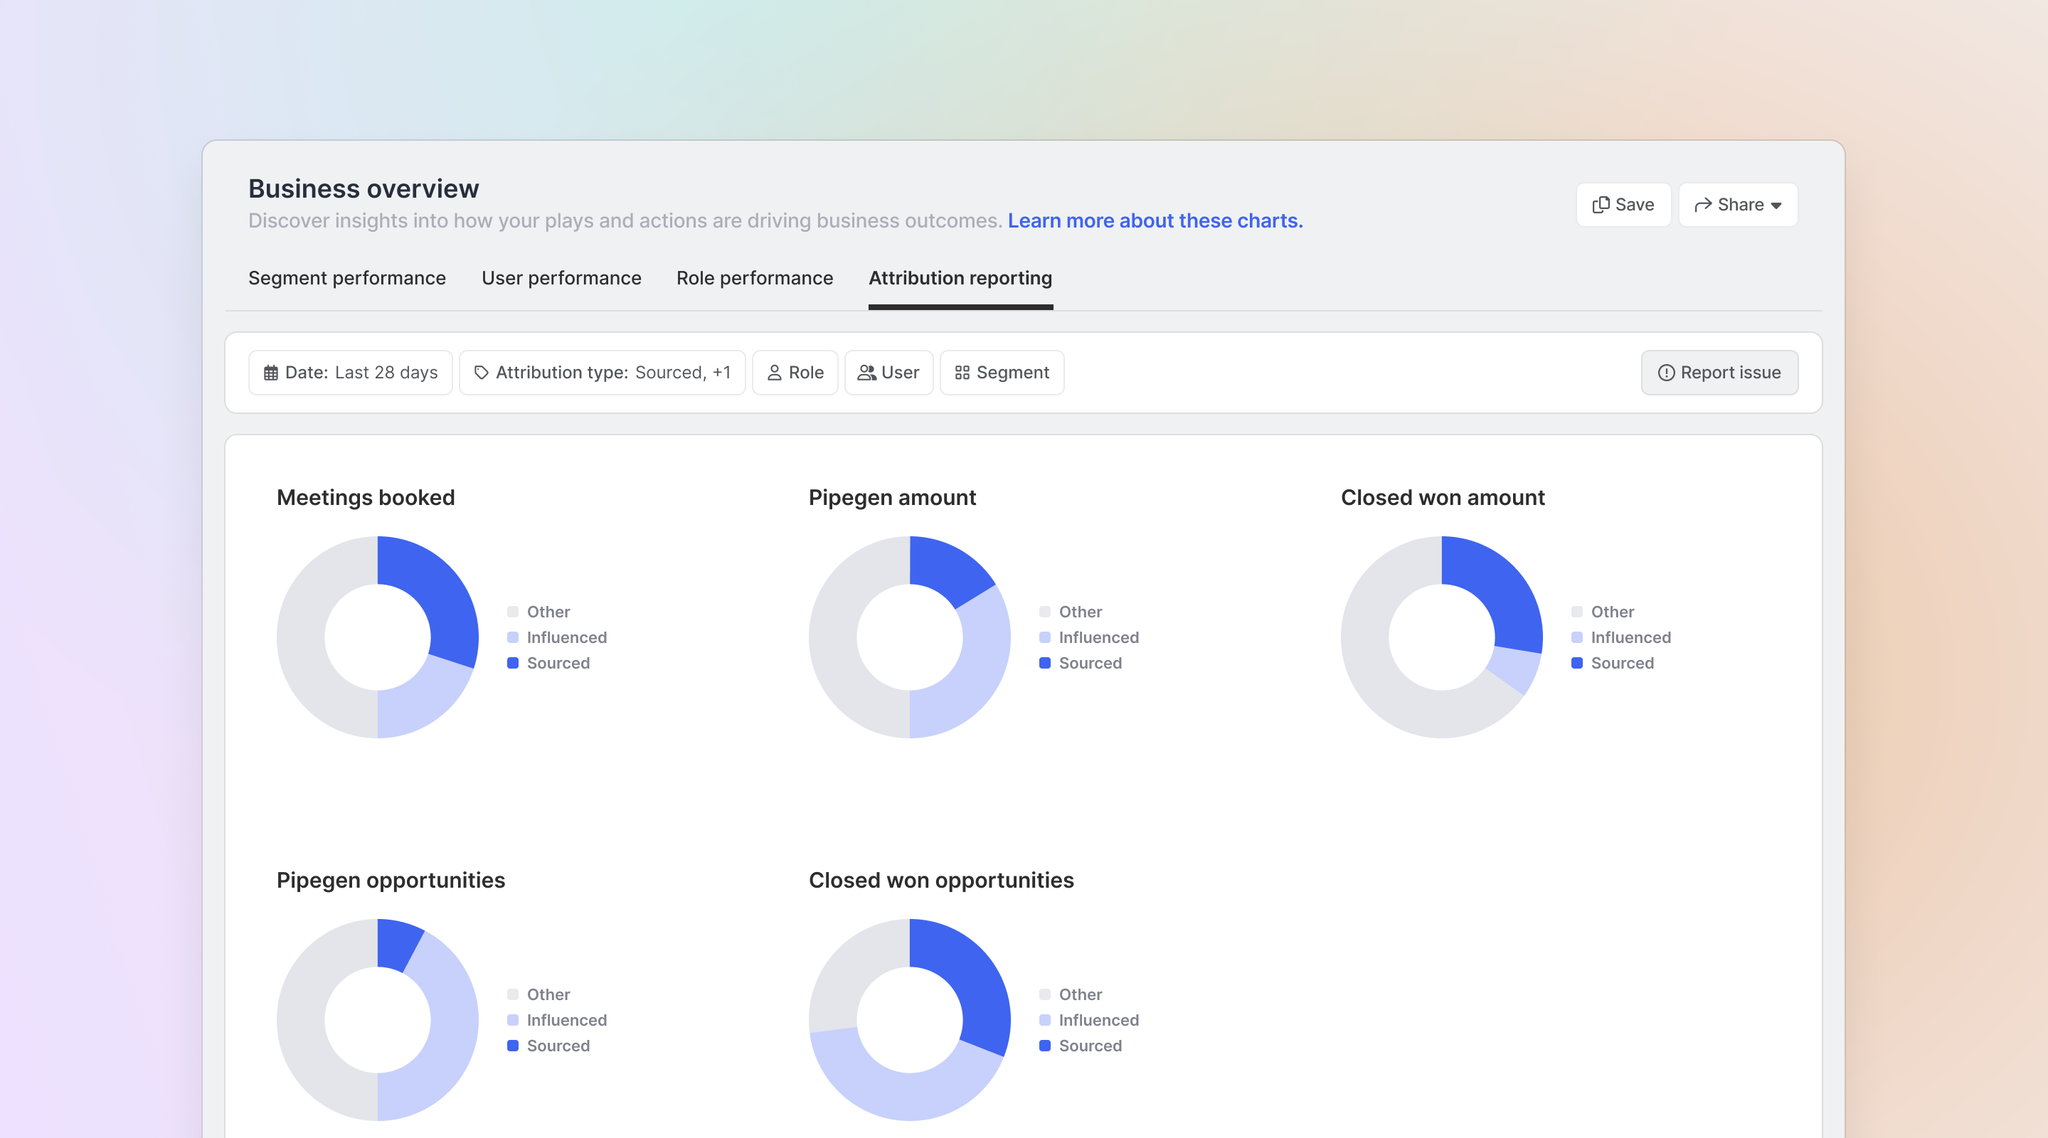Viewport: 2048px width, 1138px height.
Task: Click the people icon in User filter
Action: pos(866,373)
